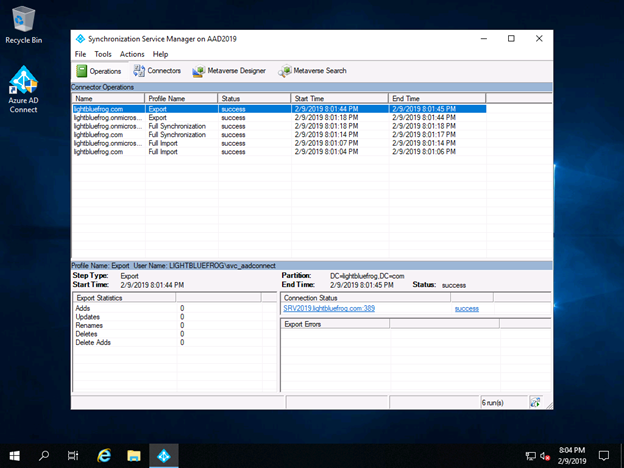624x468 pixels.
Task: Click the Export Errors column header
Action: click(x=335, y=324)
